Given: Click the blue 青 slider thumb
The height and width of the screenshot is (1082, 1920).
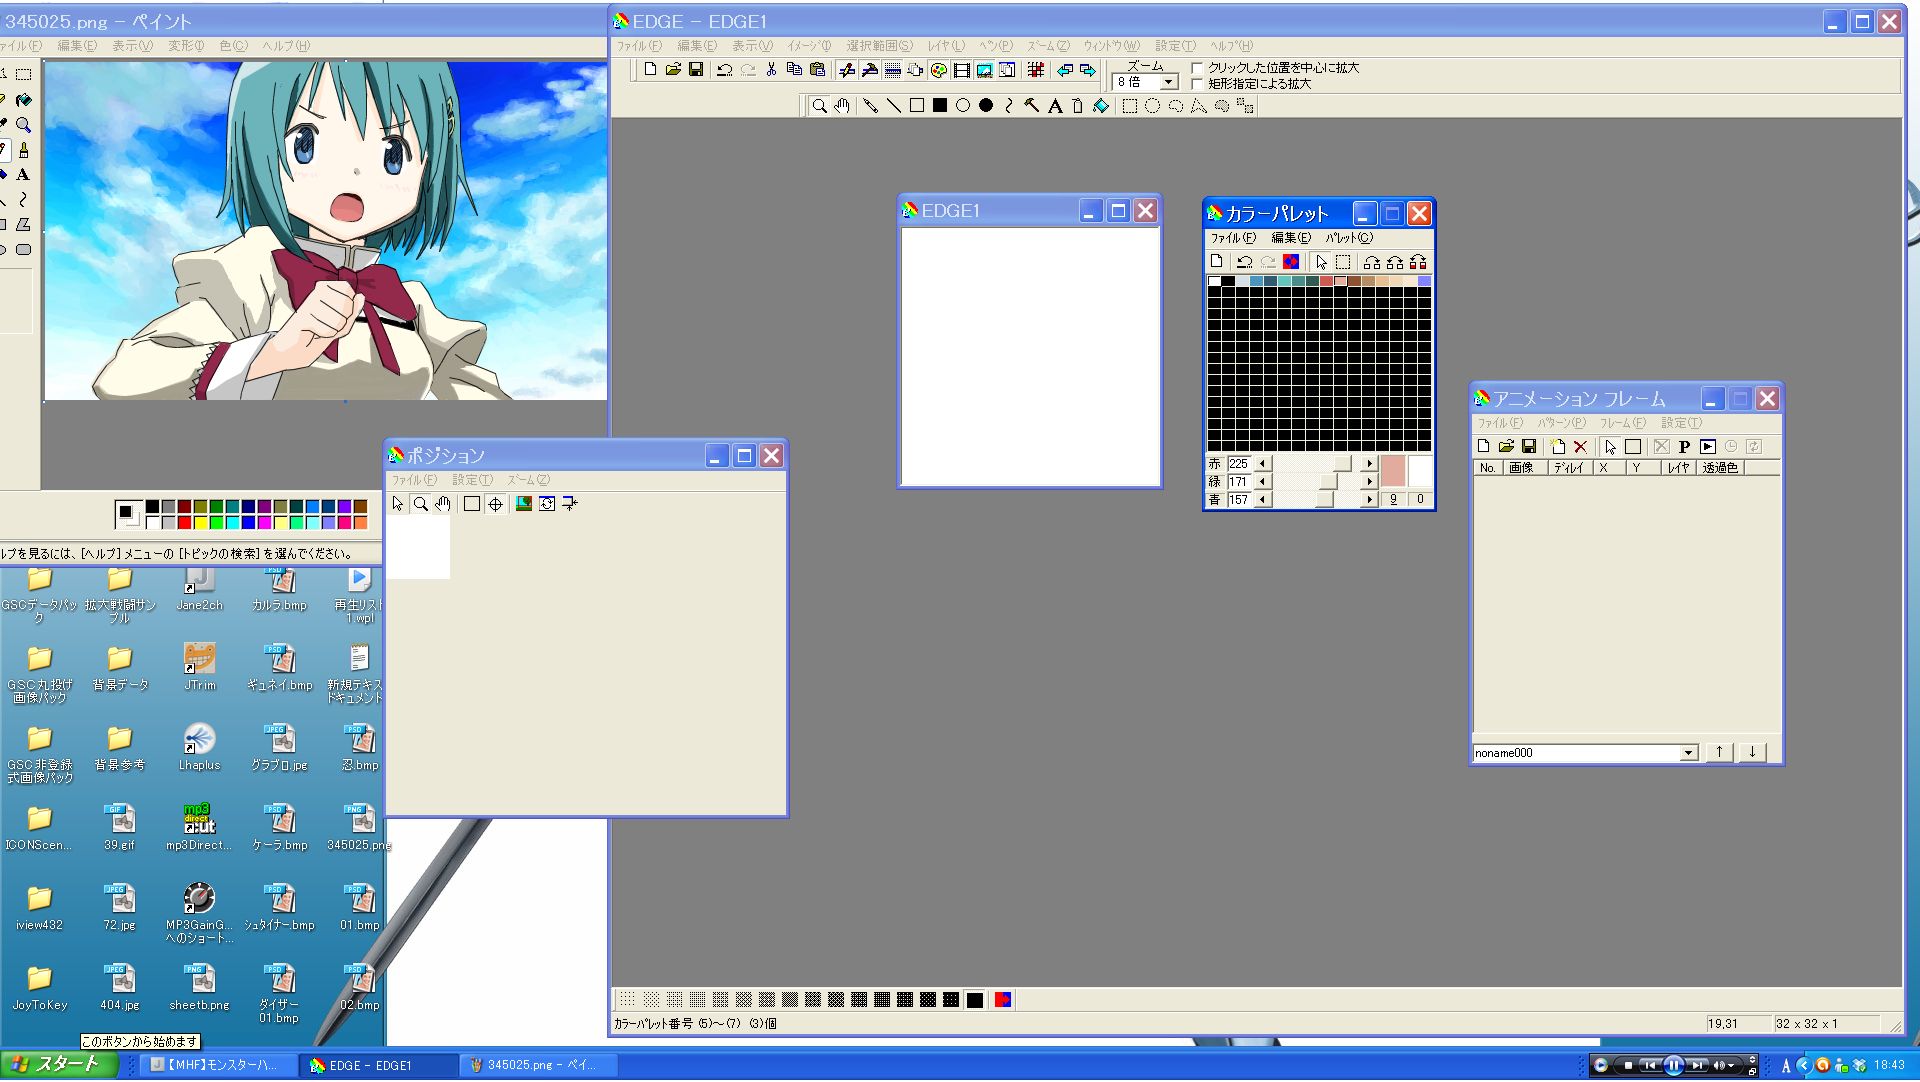Looking at the screenshot, I should coord(1324,499).
